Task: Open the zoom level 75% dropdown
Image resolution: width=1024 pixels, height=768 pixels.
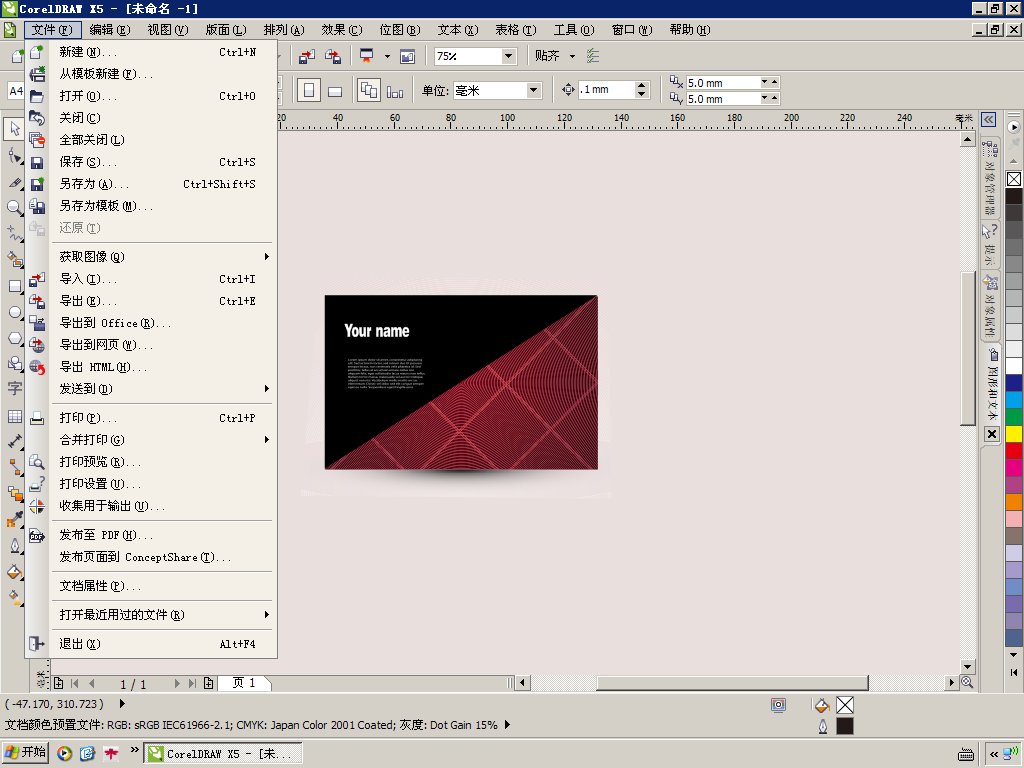Action: [509, 57]
